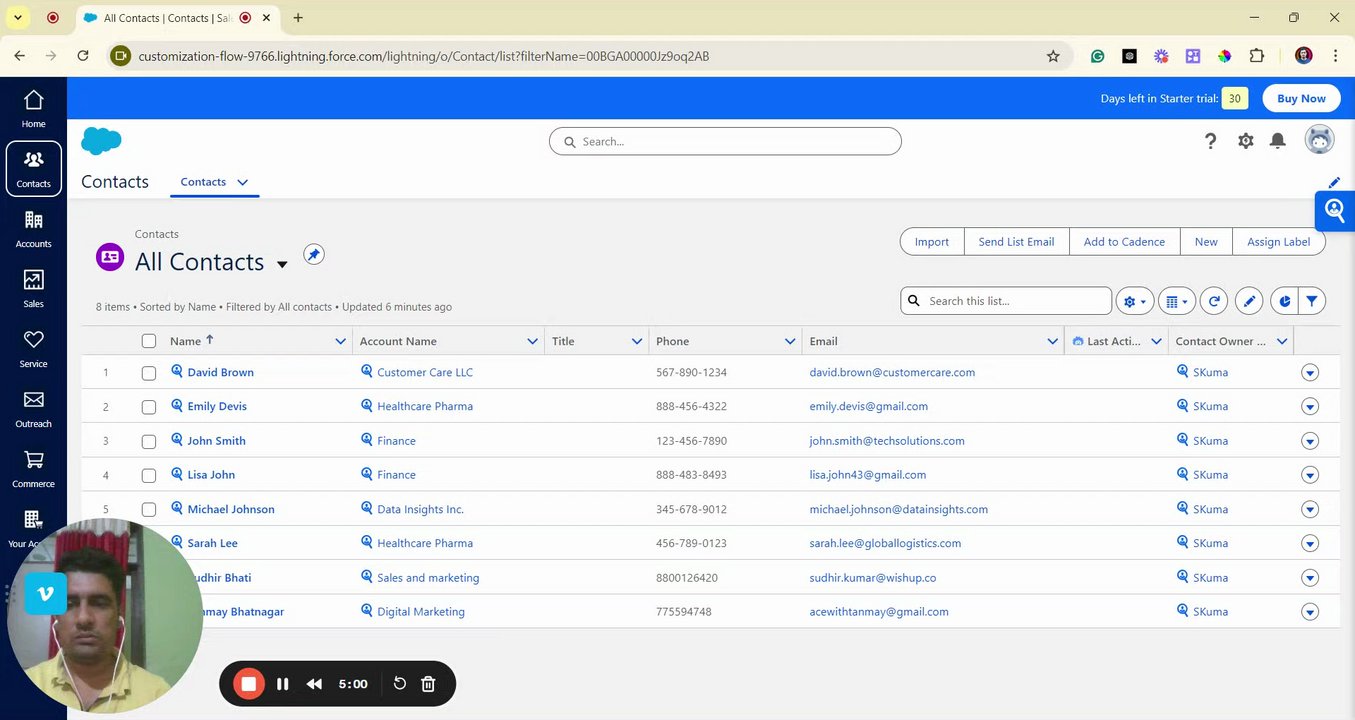The image size is (1355, 720).
Task: Open the Account Name column menu
Action: click(532, 341)
